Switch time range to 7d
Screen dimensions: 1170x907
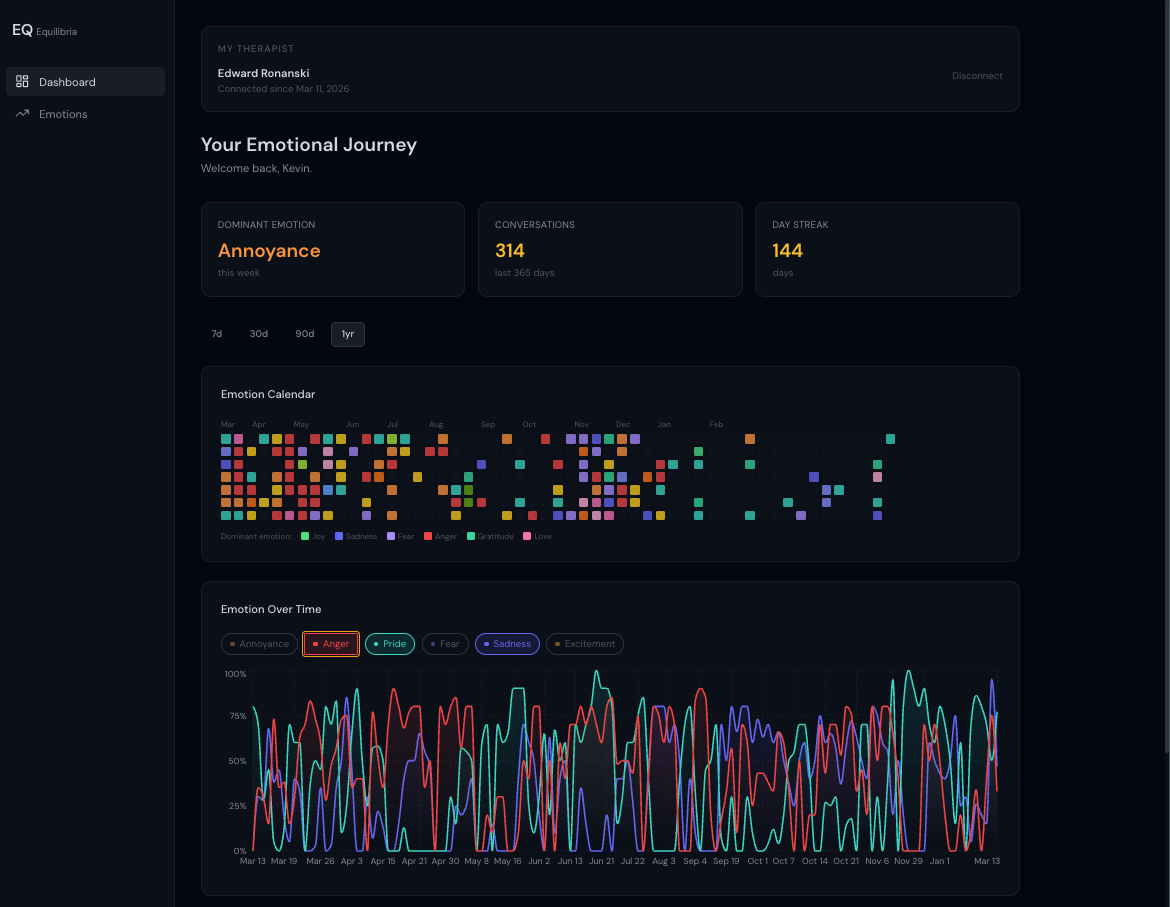pos(216,334)
